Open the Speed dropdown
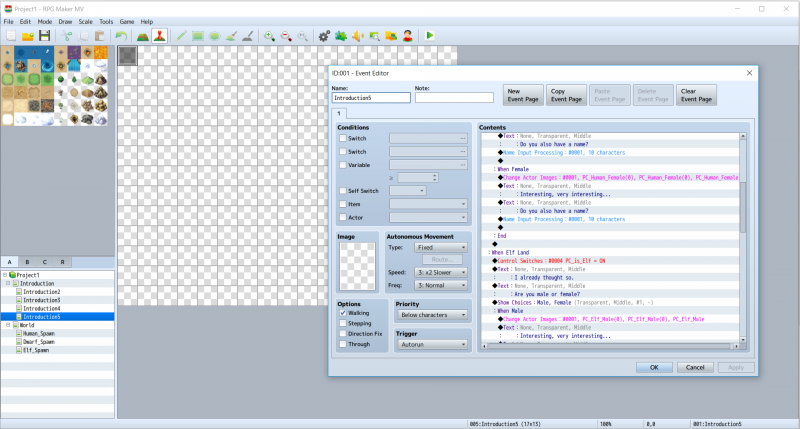The width and height of the screenshot is (800, 429). pos(441,272)
